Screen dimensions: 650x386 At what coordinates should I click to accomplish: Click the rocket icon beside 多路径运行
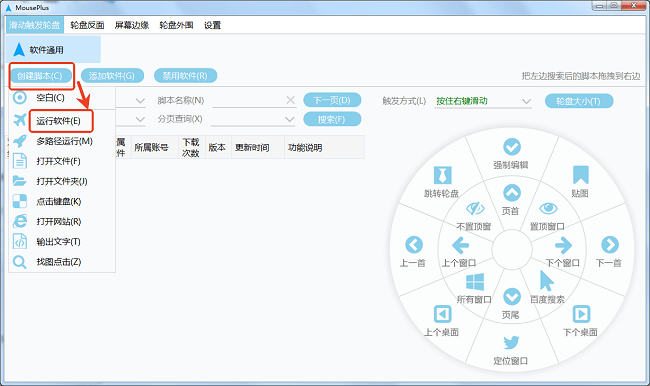tap(19, 141)
